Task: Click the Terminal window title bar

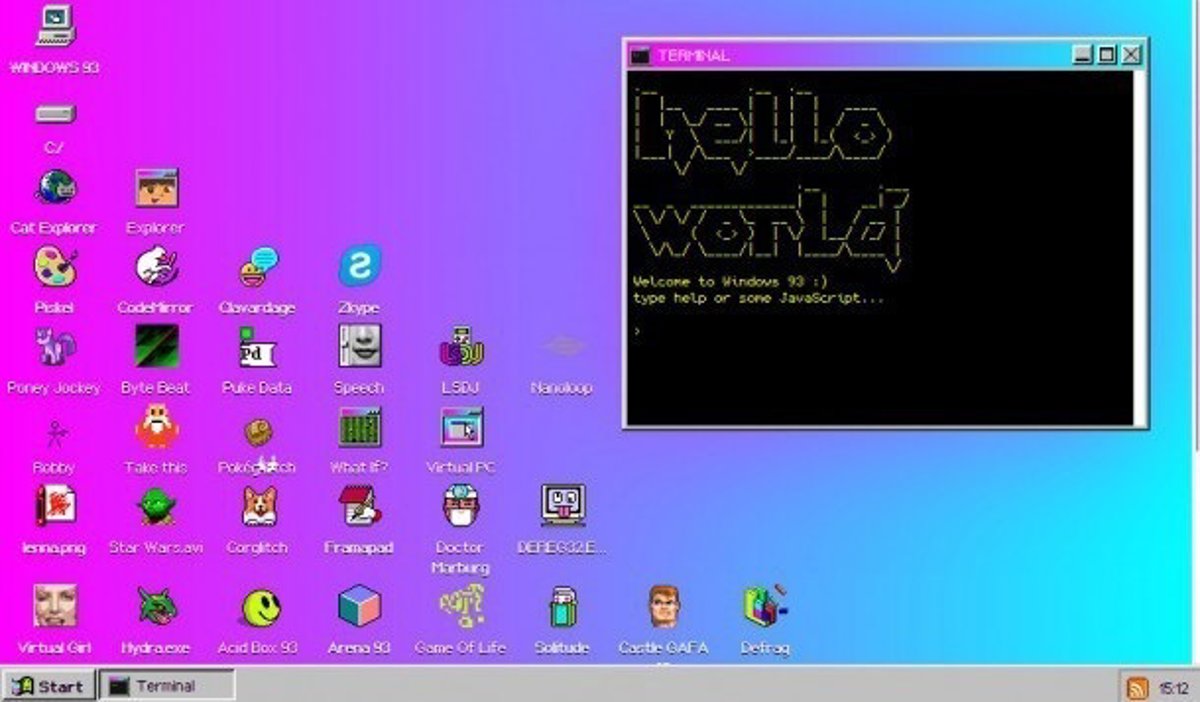Action: [x=850, y=55]
